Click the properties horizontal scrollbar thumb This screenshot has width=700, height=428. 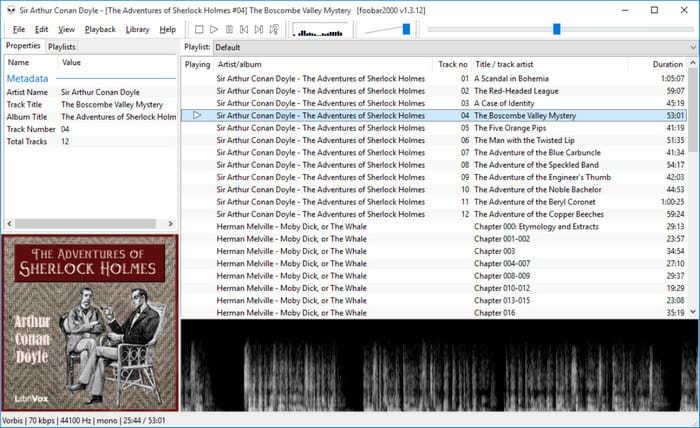pos(85,223)
